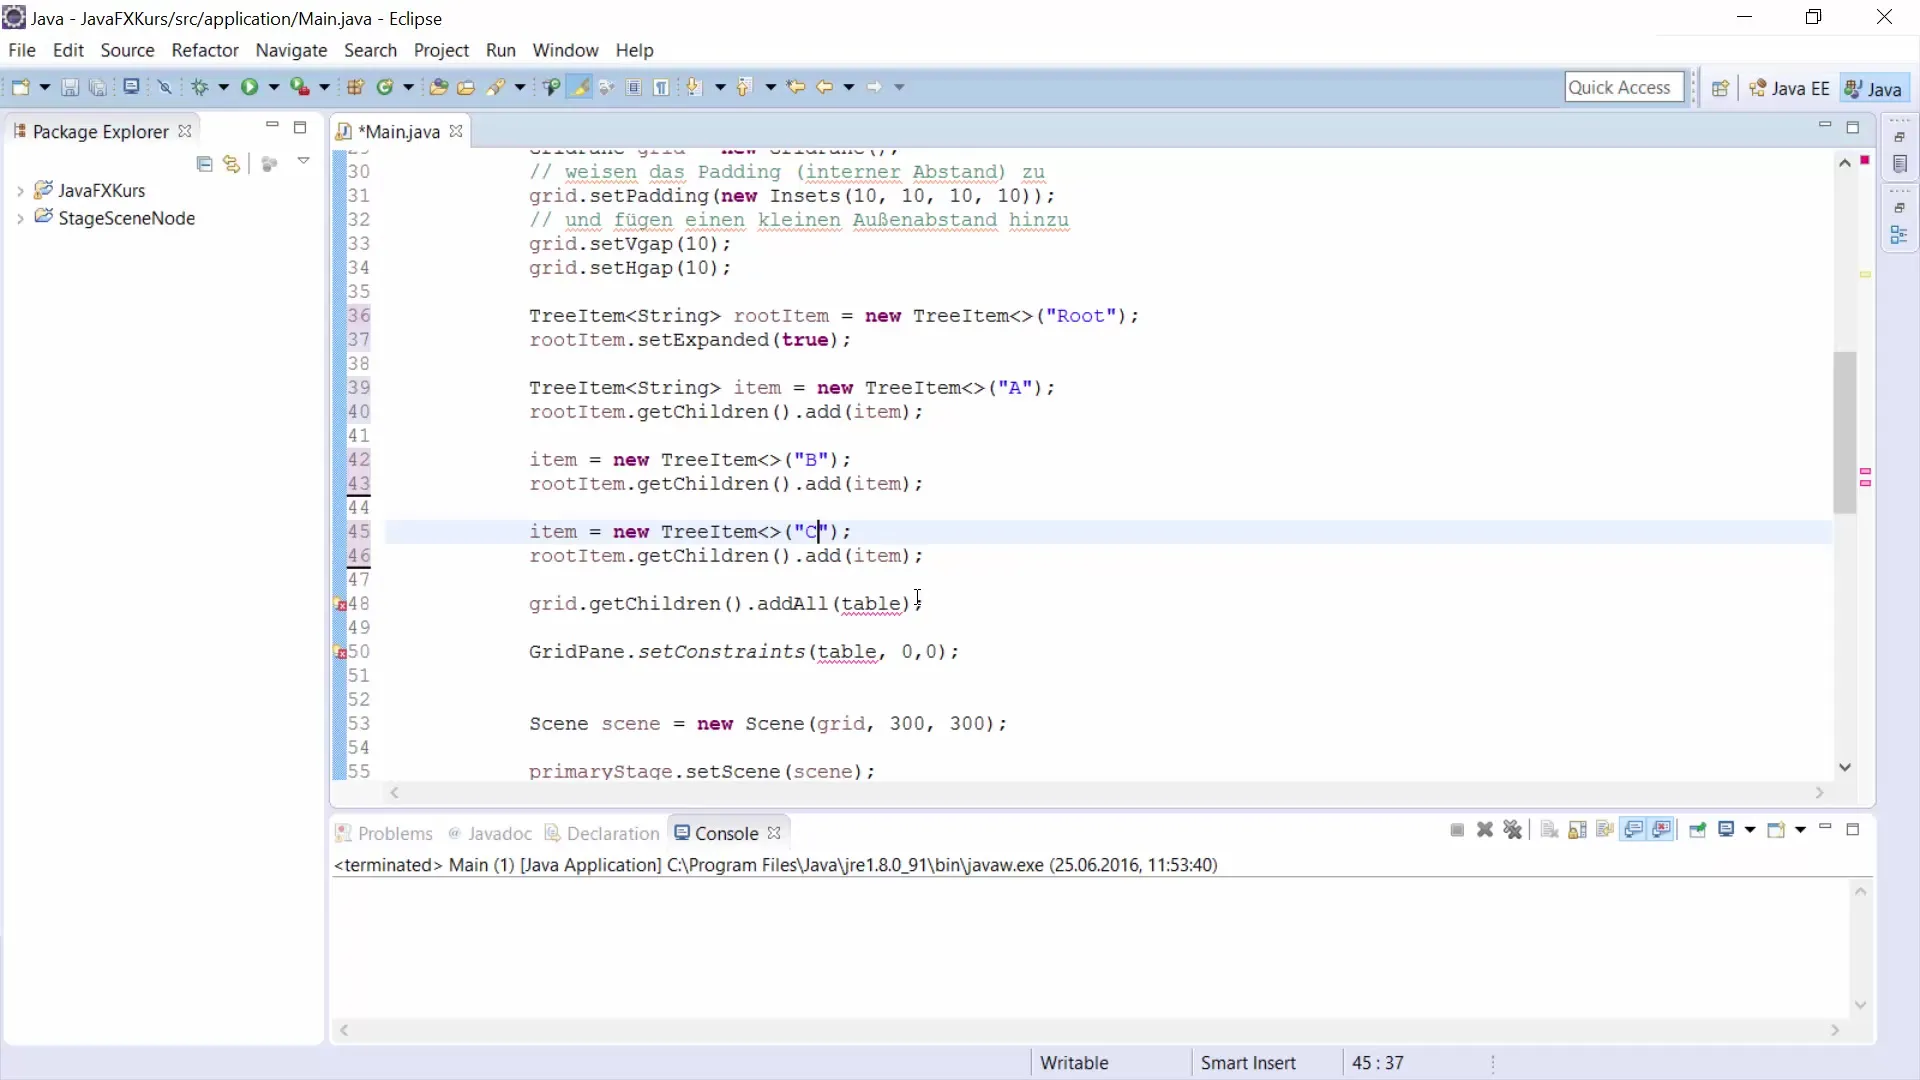Toggle Scroll Lock in the Console
Image resolution: width=1920 pixels, height=1080 pixels.
pyautogui.click(x=1578, y=830)
